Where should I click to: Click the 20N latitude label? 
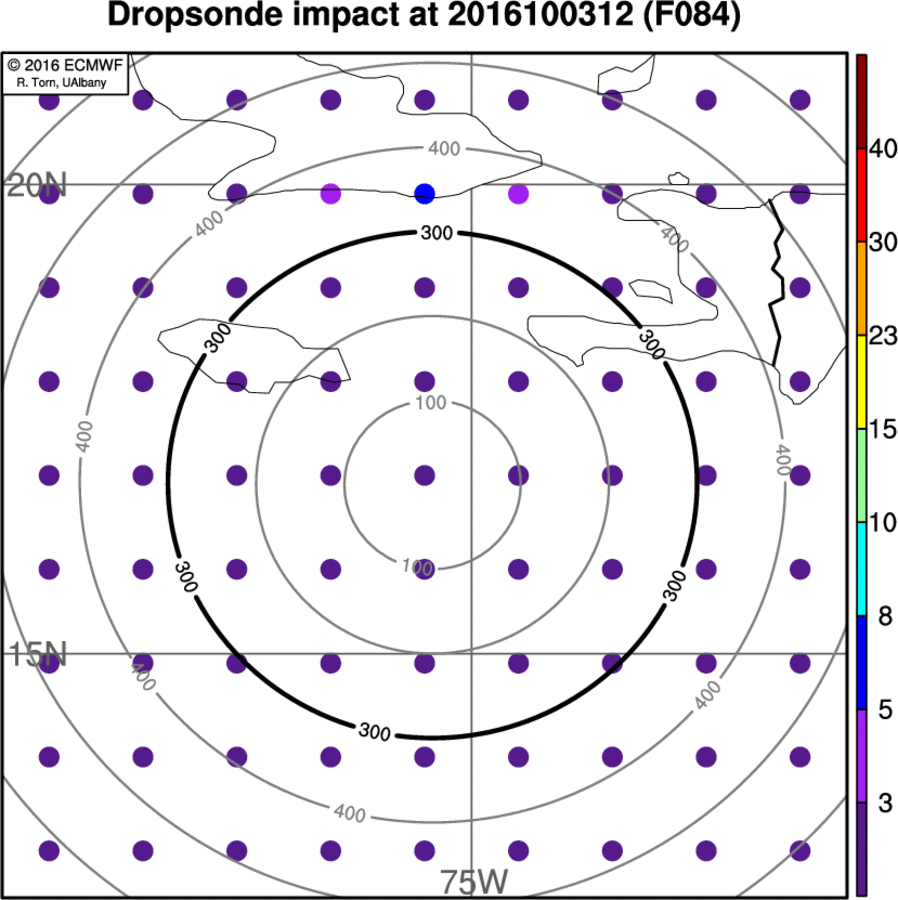37,185
